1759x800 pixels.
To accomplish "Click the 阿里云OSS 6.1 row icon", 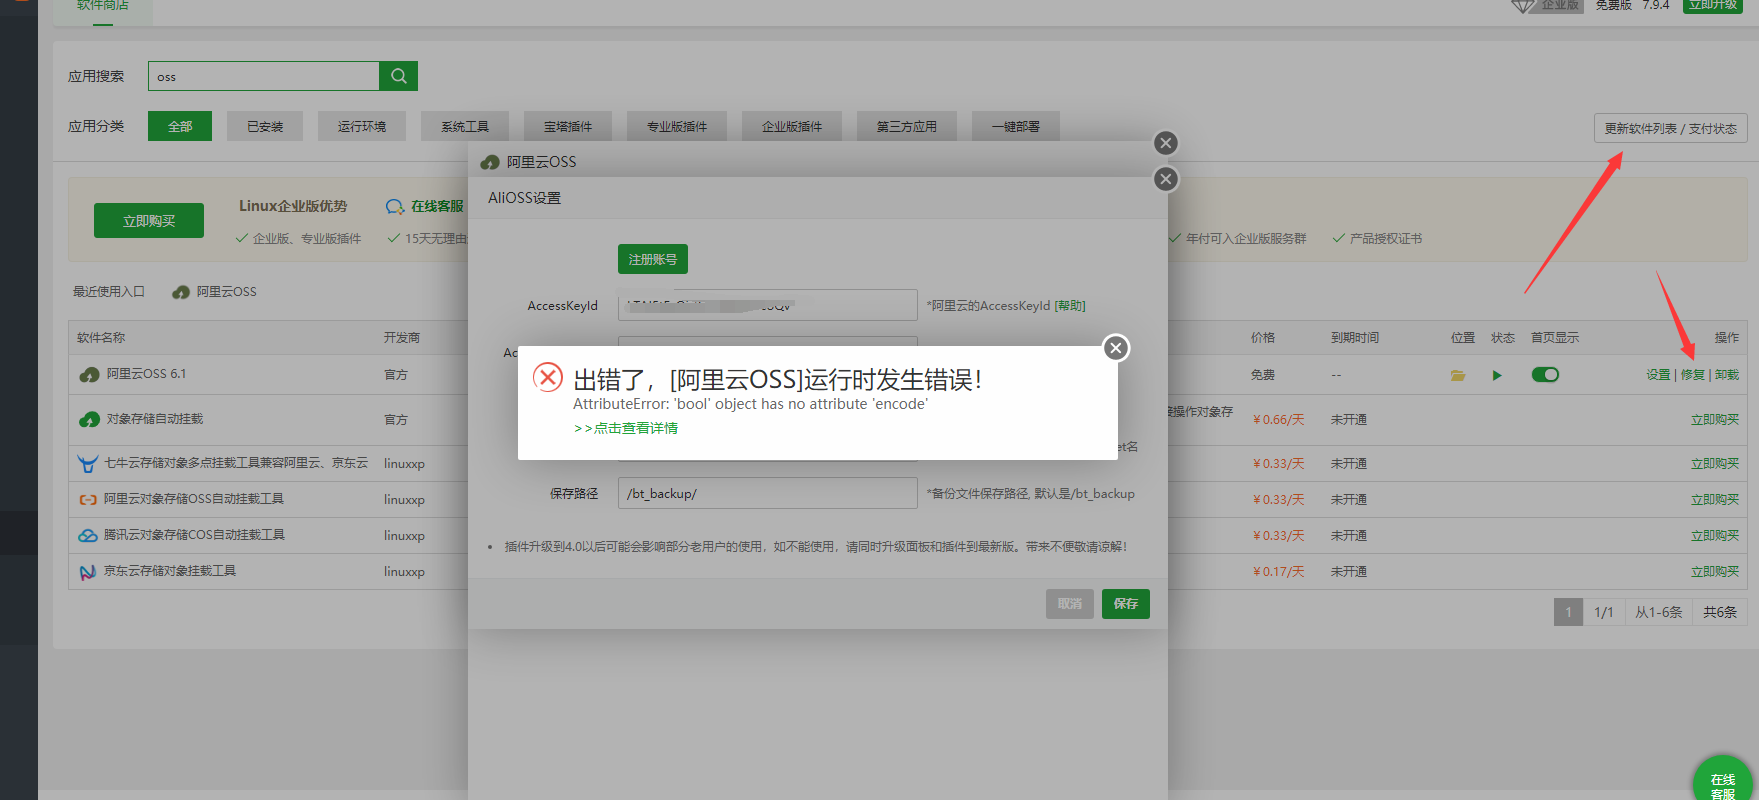I will [x=89, y=374].
